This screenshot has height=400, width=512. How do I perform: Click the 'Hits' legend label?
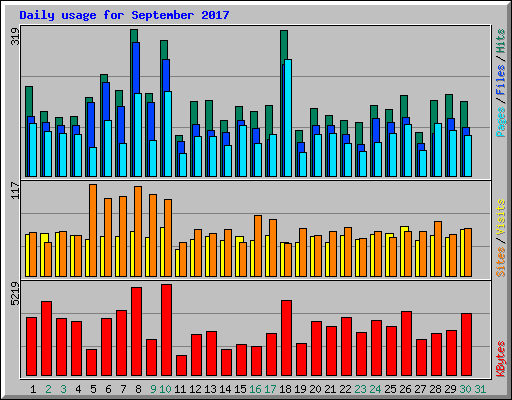(501, 41)
